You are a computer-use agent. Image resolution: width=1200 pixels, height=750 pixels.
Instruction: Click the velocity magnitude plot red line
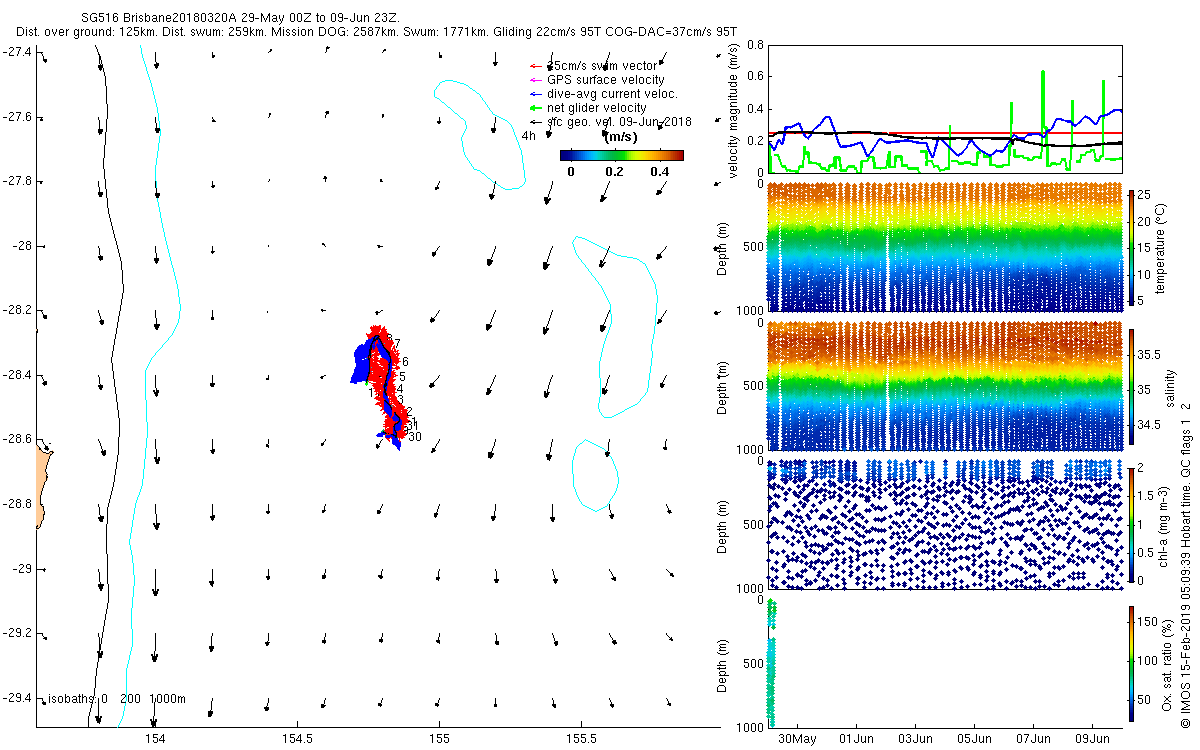coord(945,133)
